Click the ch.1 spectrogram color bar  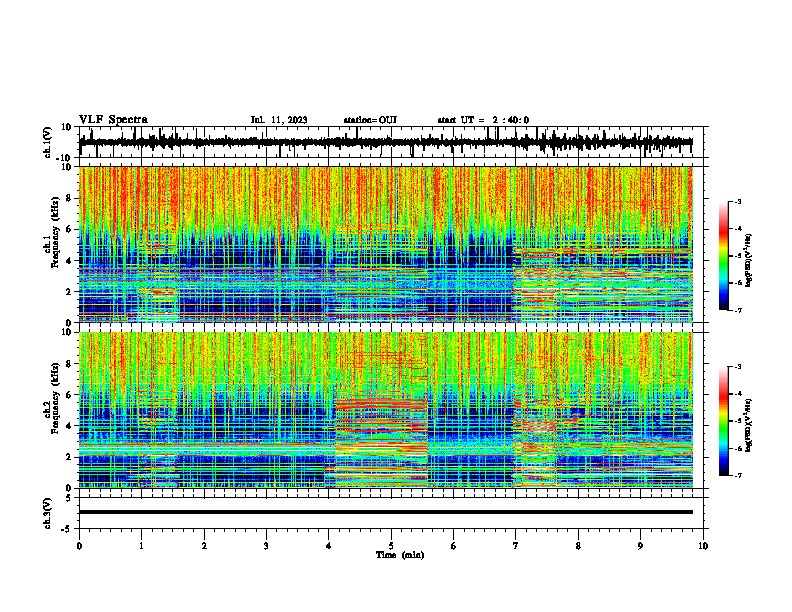click(724, 256)
